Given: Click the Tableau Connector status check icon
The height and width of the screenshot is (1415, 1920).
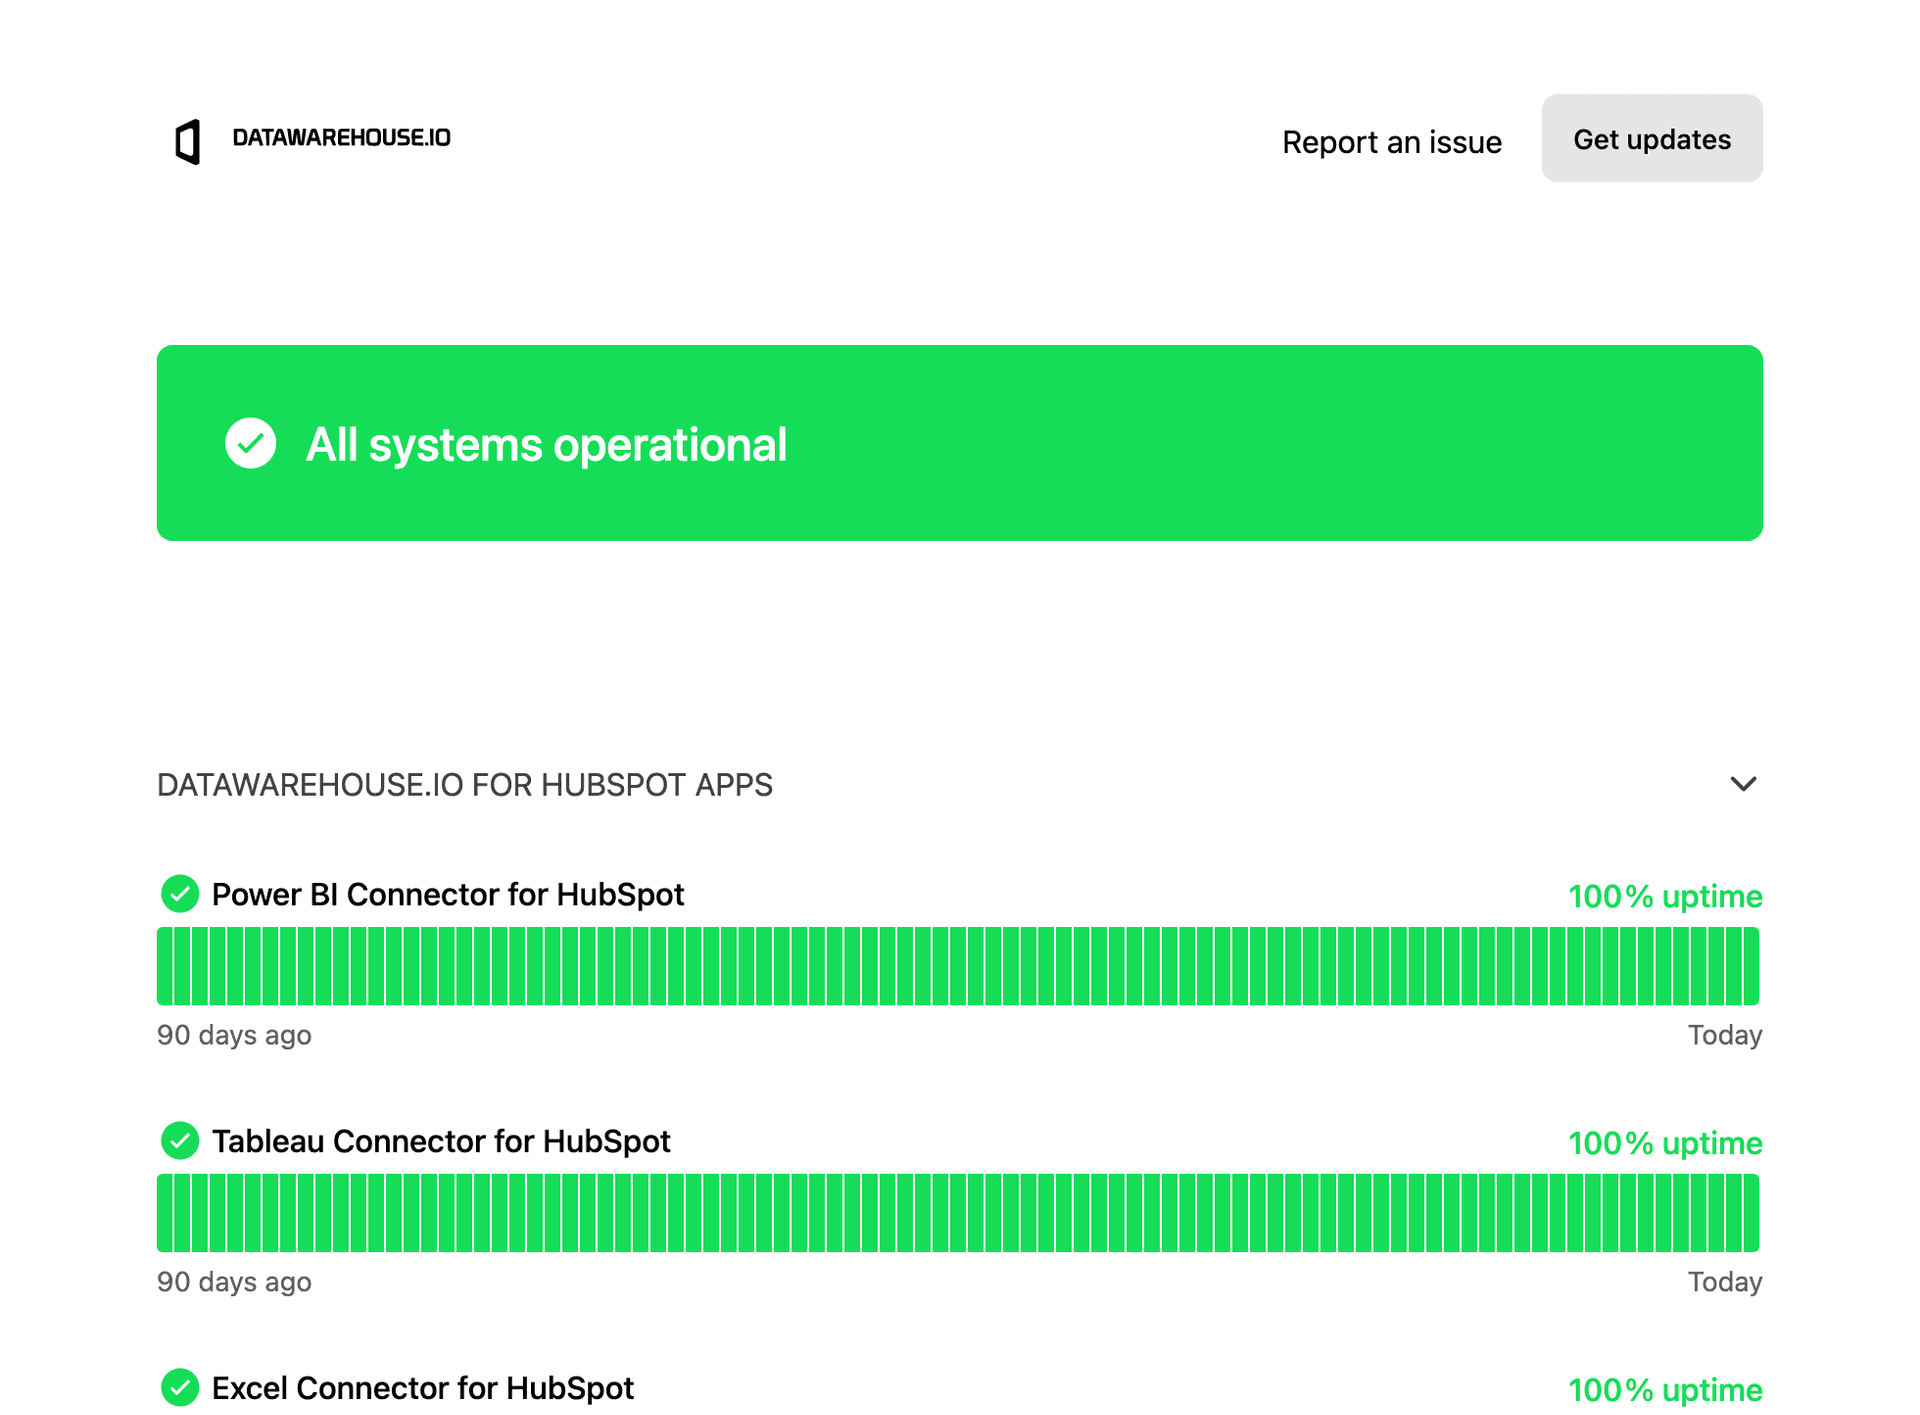Looking at the screenshot, I should pyautogui.click(x=180, y=1141).
